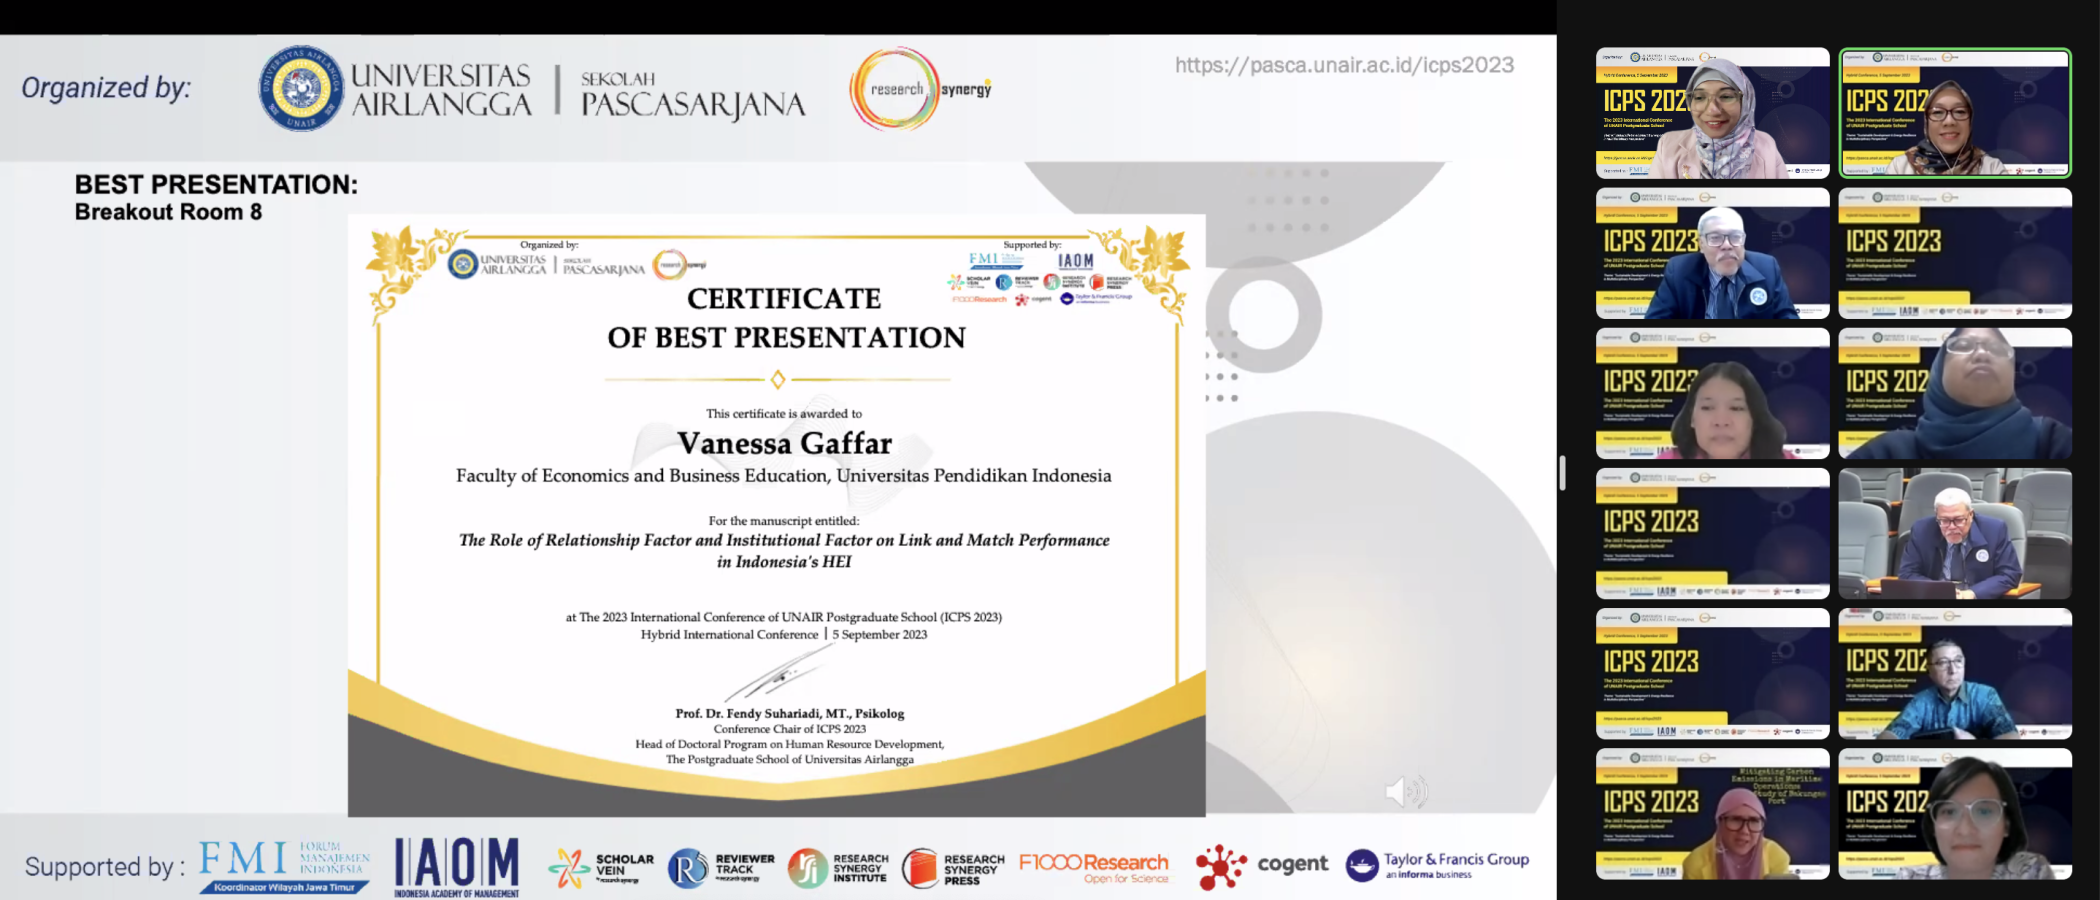Select video of man in blue batik shirt
Image resolution: width=2100 pixels, height=900 pixels.
(1955, 673)
